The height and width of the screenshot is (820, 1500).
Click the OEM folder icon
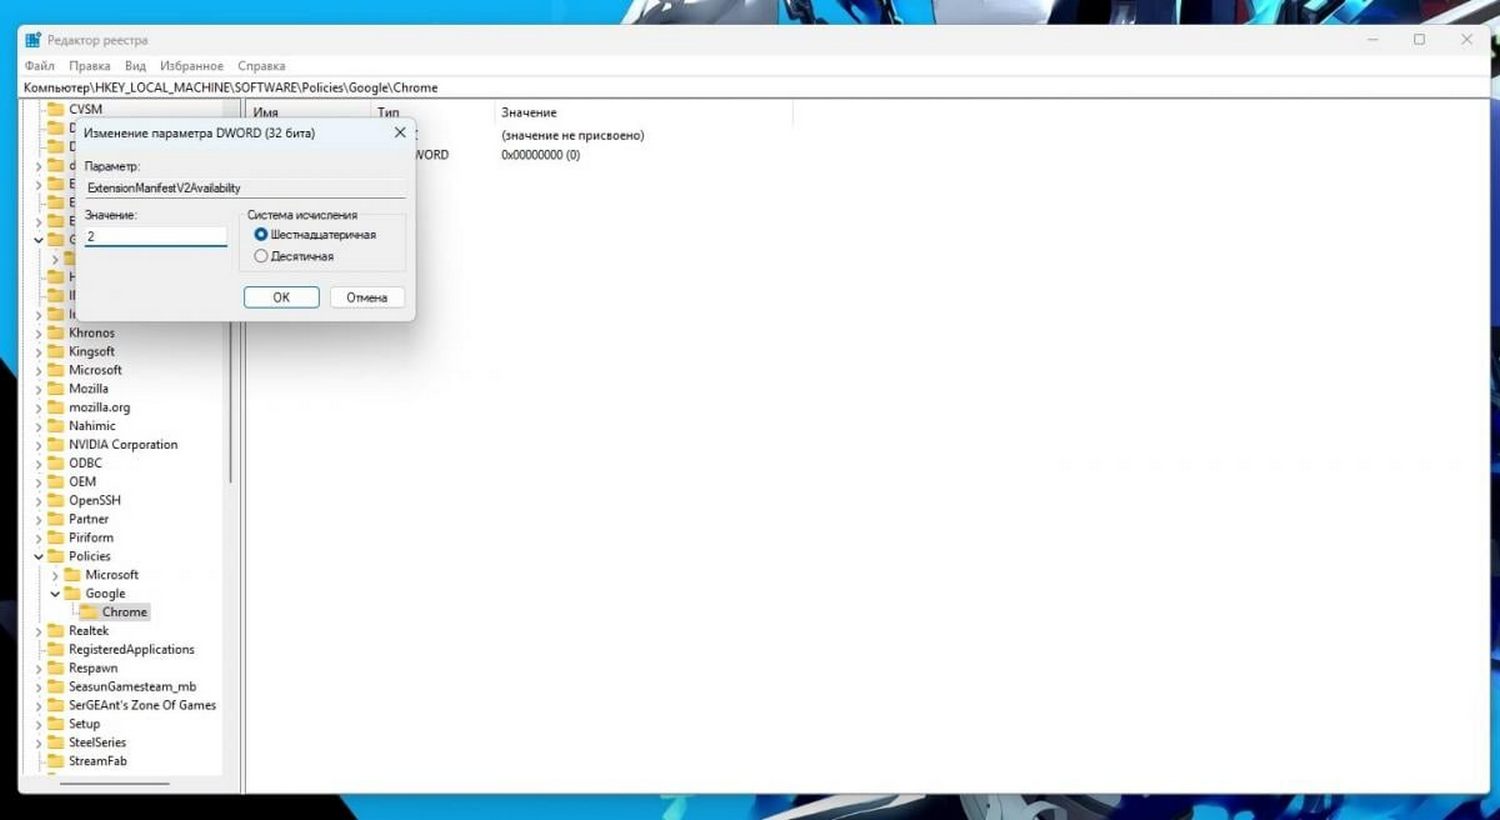coord(56,481)
